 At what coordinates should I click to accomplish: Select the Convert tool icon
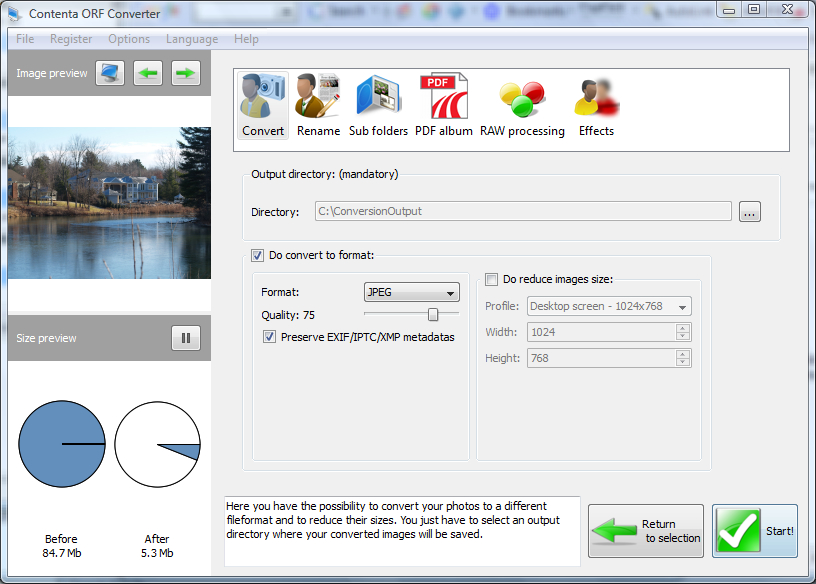click(x=263, y=106)
